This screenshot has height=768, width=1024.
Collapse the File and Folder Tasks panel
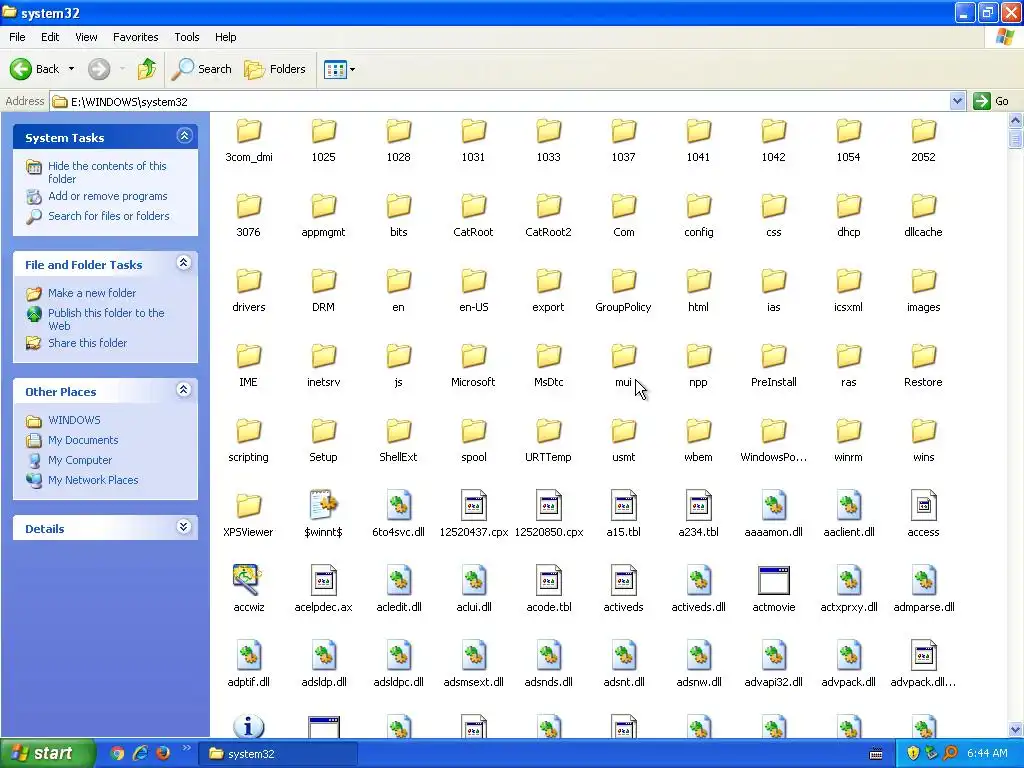pyautogui.click(x=184, y=263)
